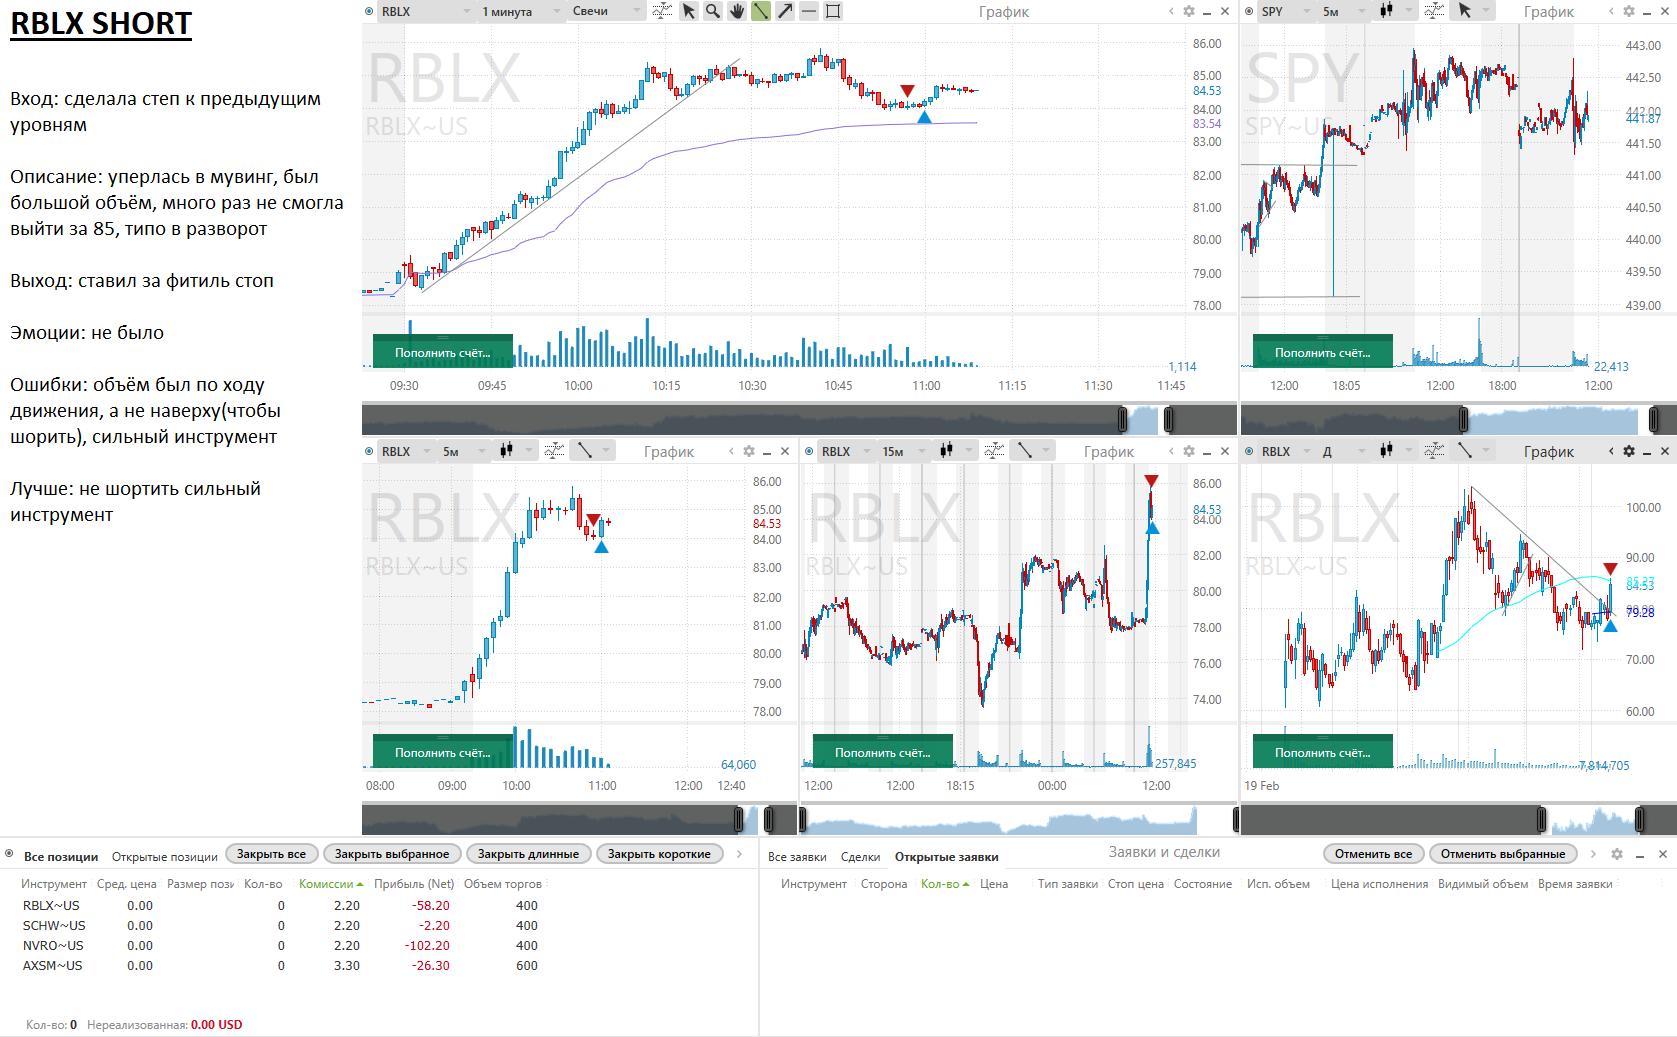Select the NVRO~US position row

280,946
